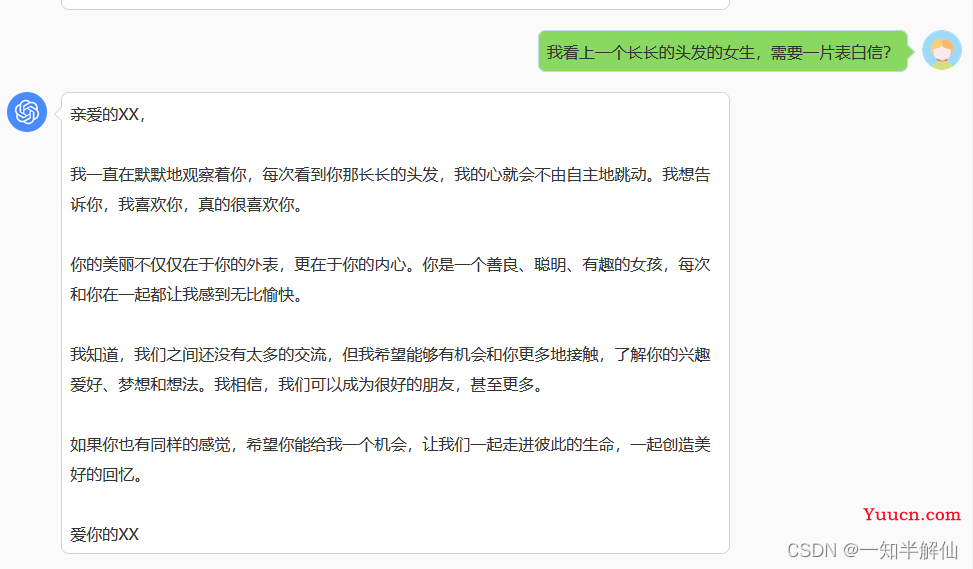Open the red Yuucn.com watermark link
Viewport: 973px width, 569px height.
911,514
